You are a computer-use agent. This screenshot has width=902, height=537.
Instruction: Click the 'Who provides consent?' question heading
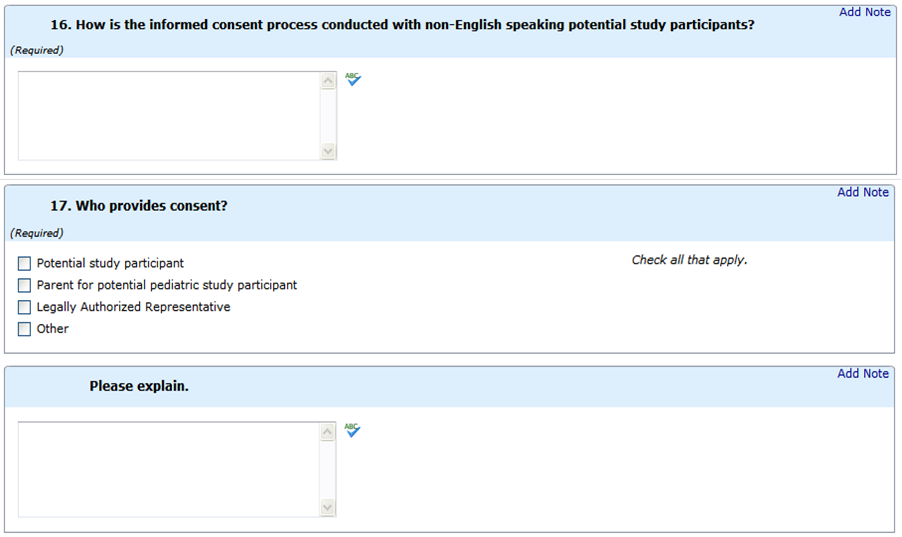[139, 206]
